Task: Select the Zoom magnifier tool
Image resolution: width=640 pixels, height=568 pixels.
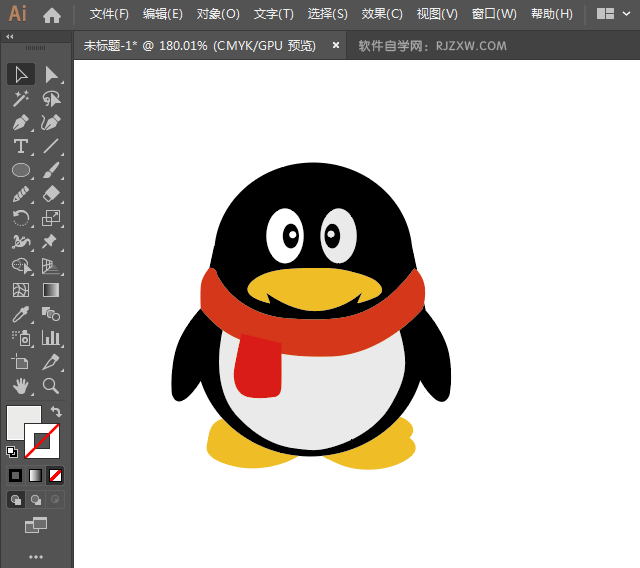Action: coord(51,386)
